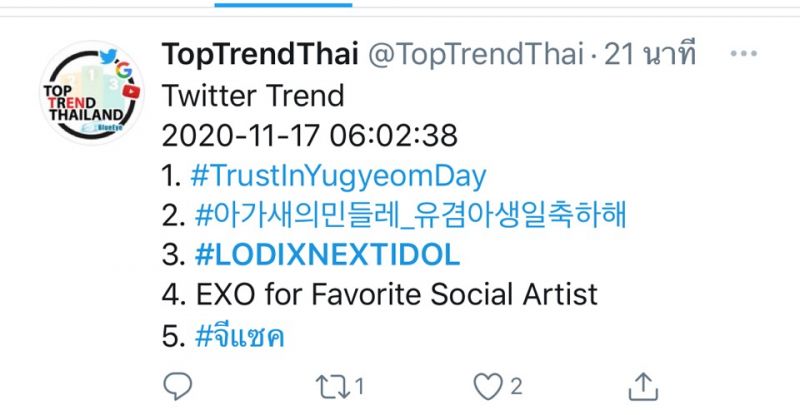Click the "Twitter Trend" heading text
This screenshot has width=800, height=415.
(x=252, y=96)
